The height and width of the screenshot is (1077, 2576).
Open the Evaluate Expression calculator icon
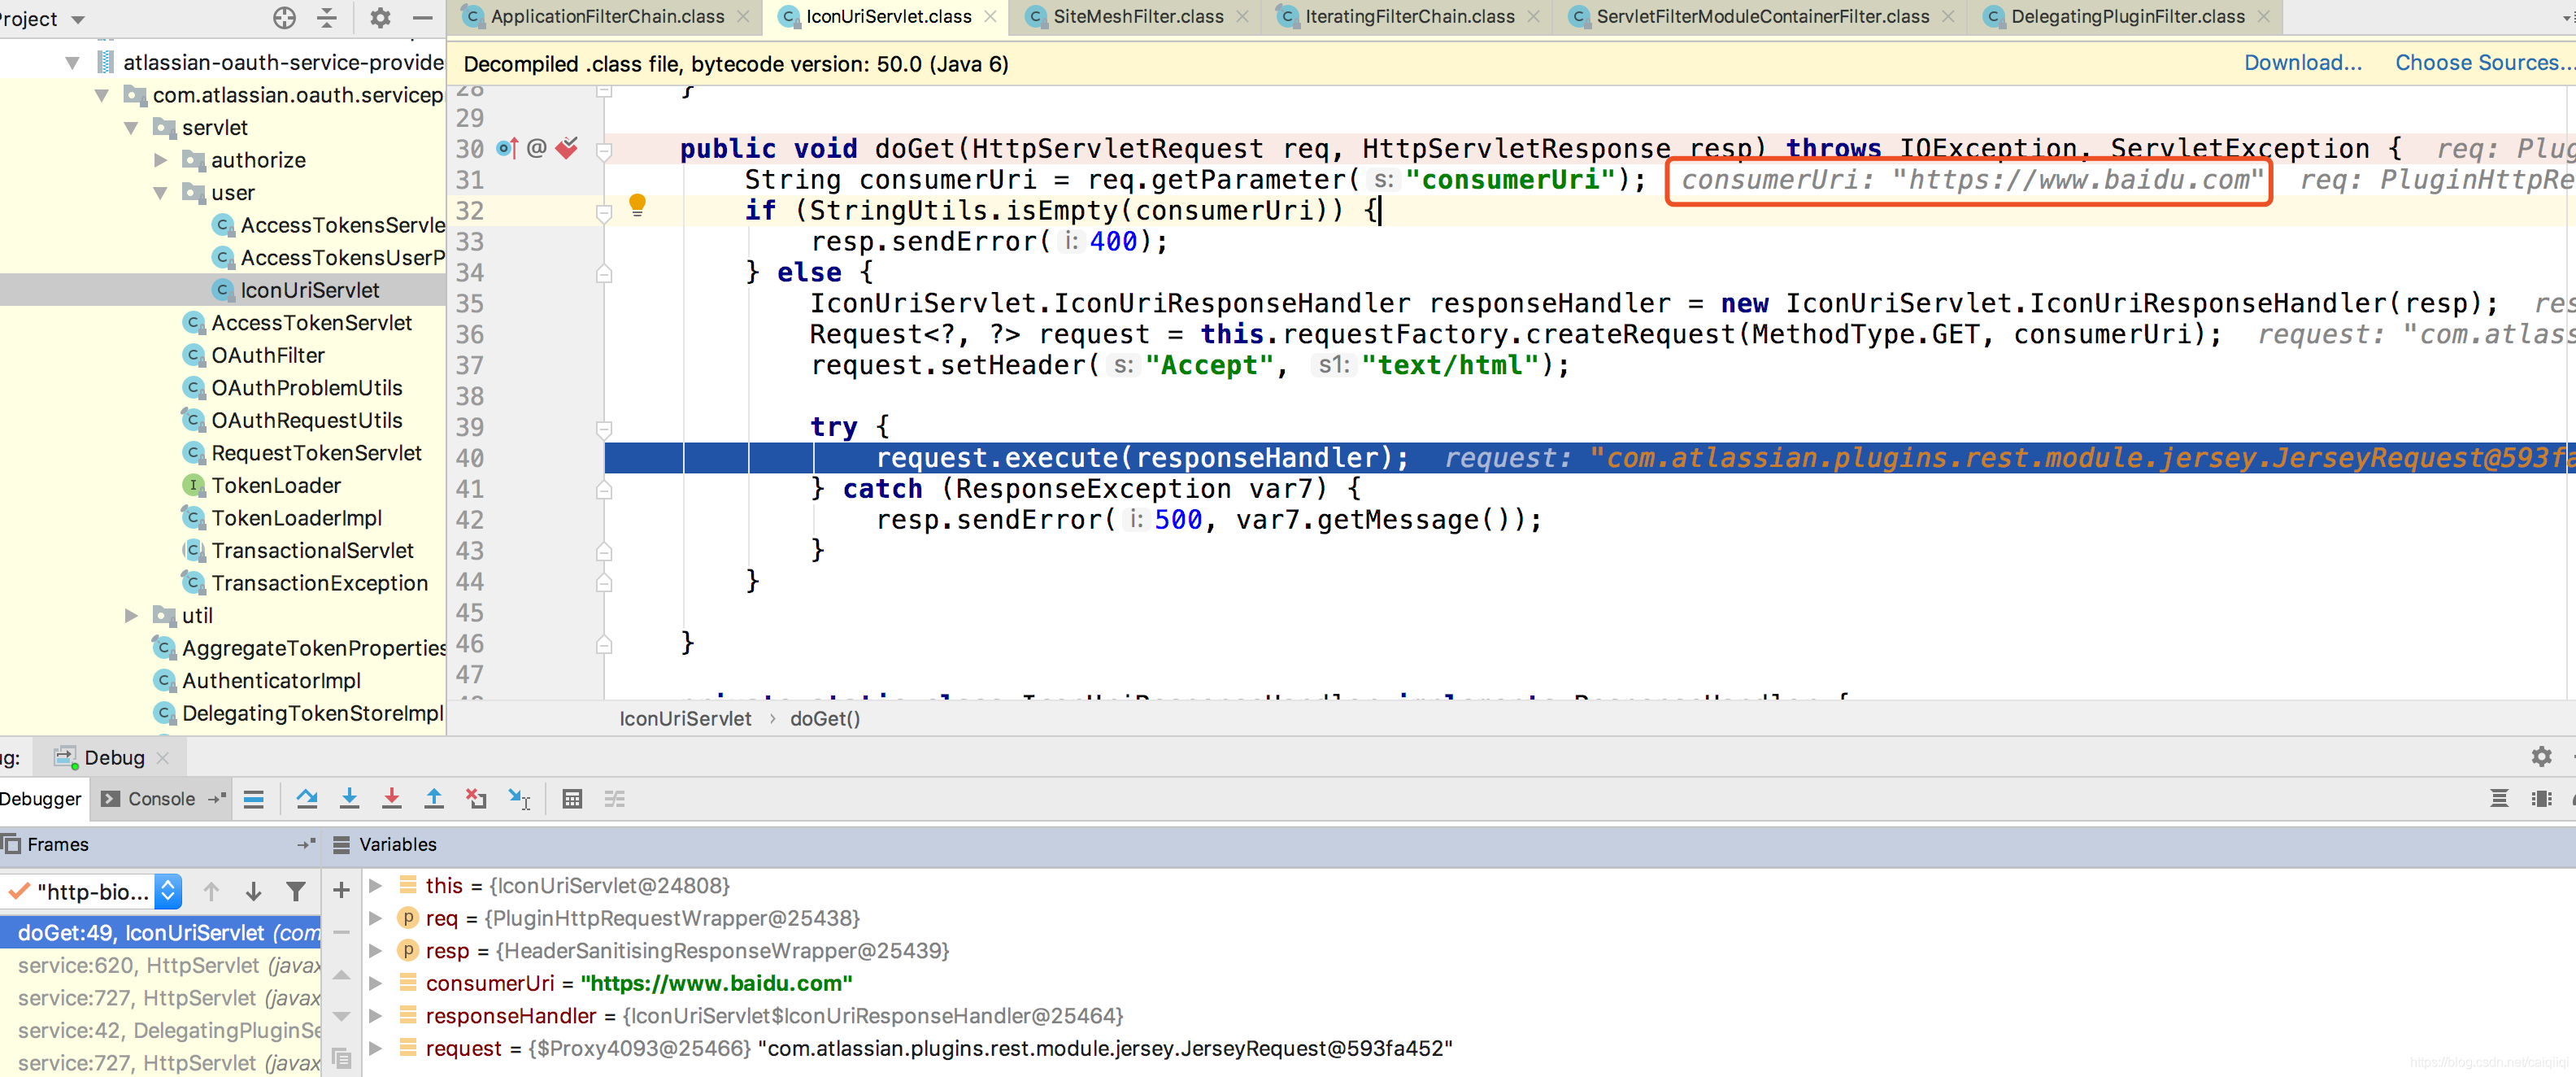point(572,798)
